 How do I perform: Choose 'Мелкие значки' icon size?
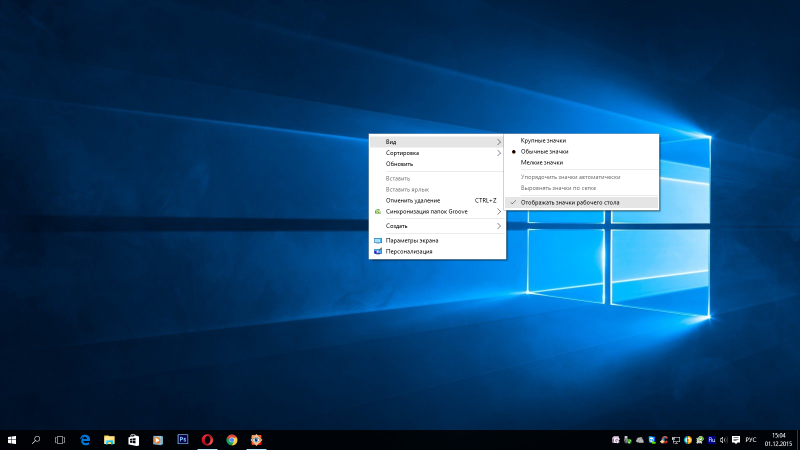tap(541, 162)
